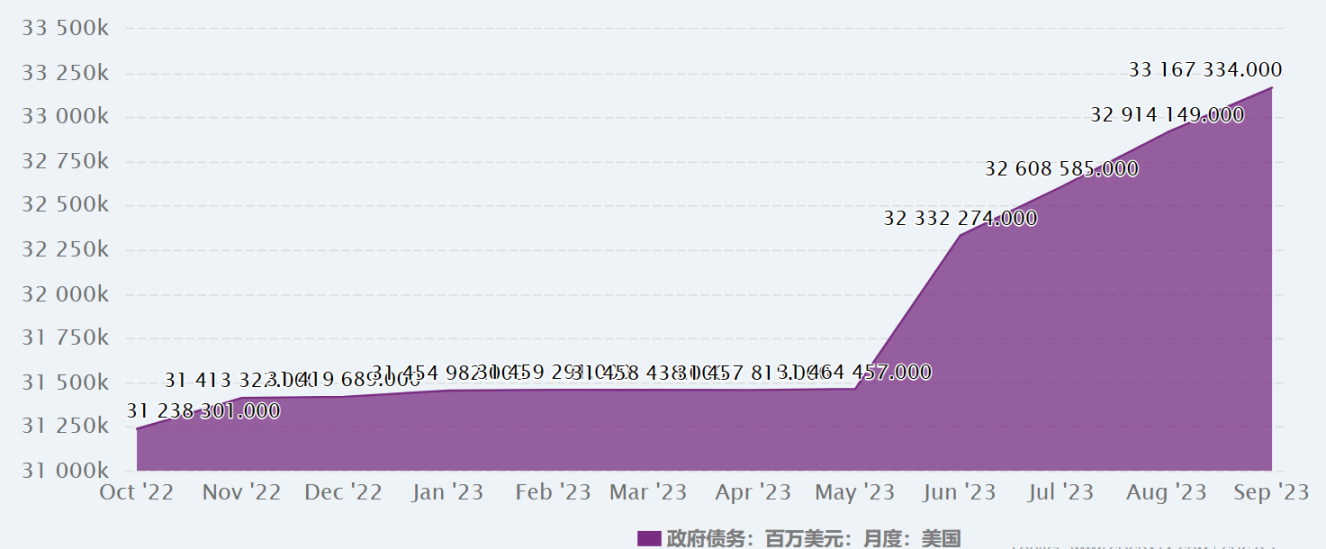Select the Jan '23 axis label
Image resolution: width=1326 pixels, height=549 pixels.
tap(447, 492)
